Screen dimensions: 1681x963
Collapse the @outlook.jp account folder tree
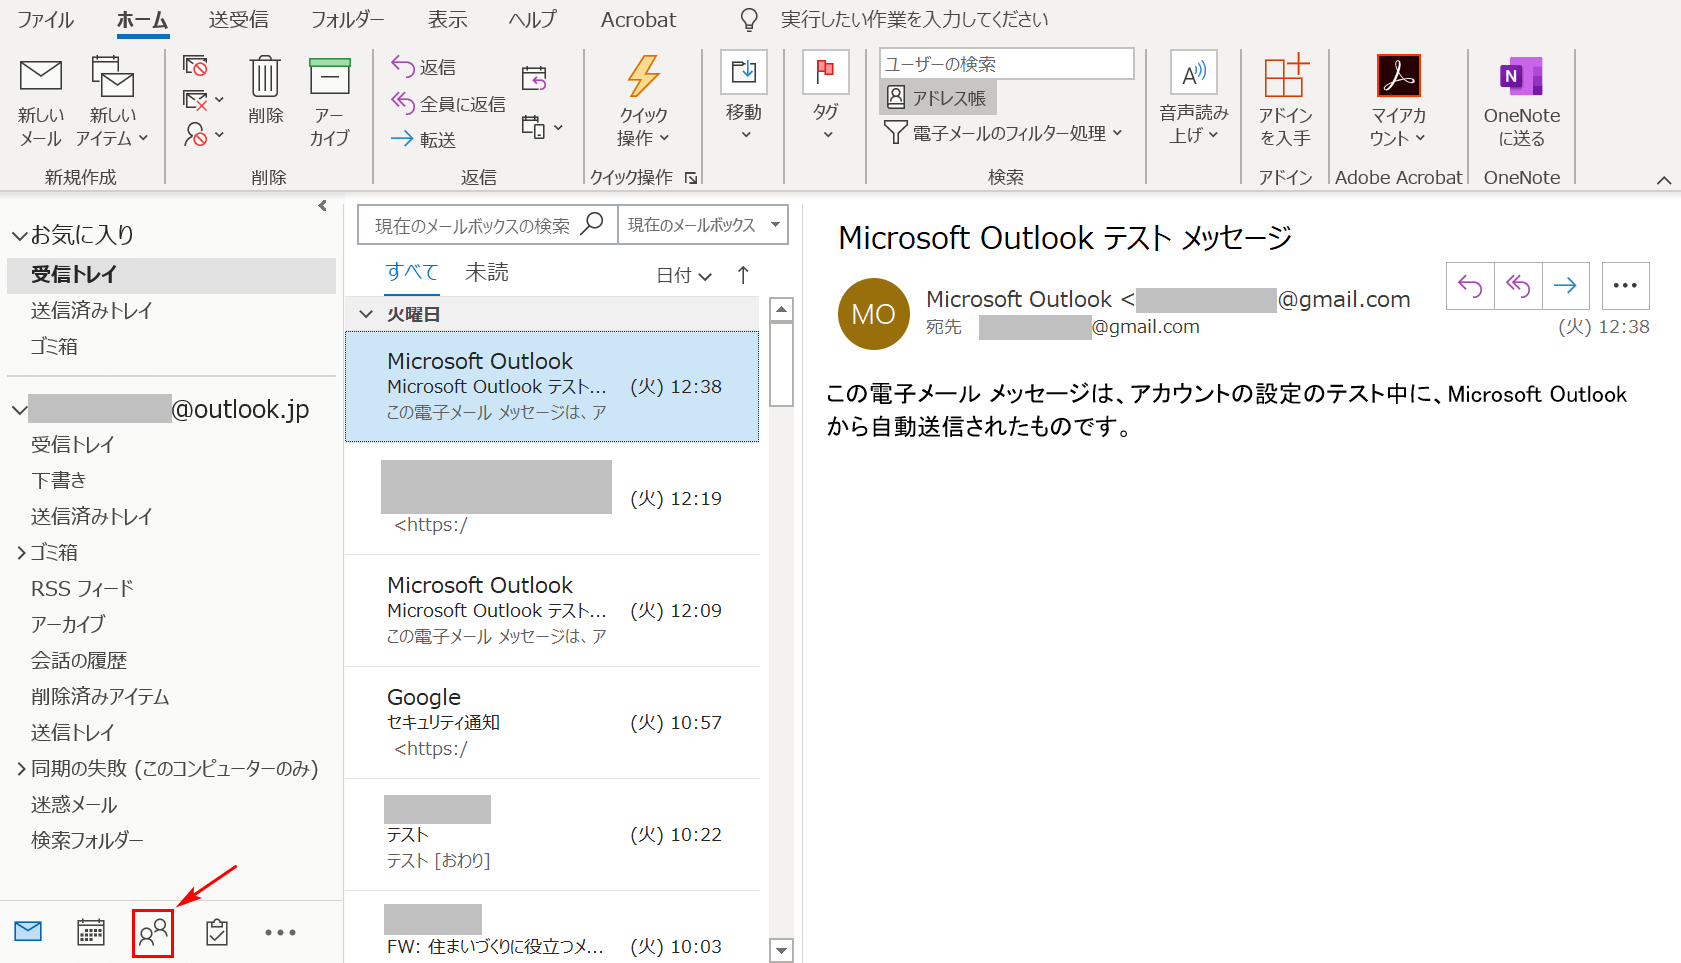pos(19,410)
